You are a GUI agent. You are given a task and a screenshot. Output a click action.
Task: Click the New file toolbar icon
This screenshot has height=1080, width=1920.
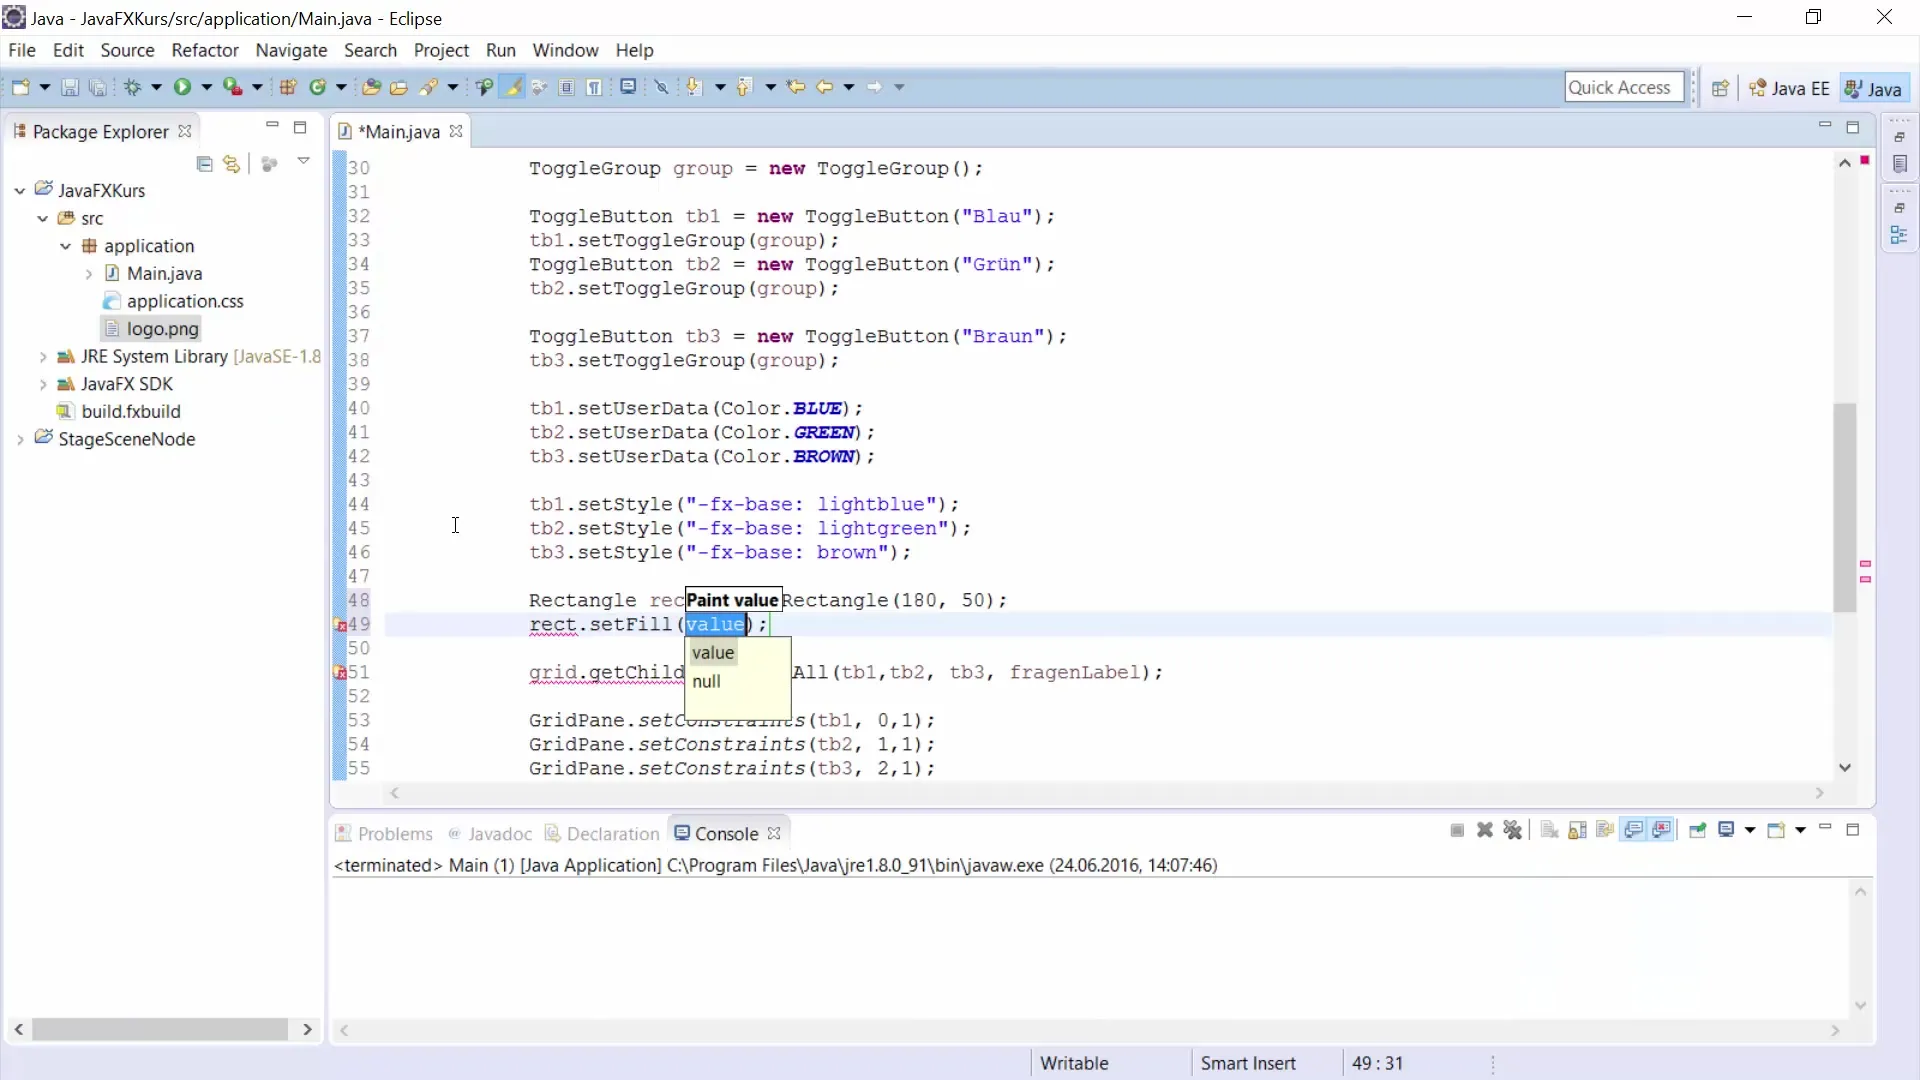pyautogui.click(x=20, y=88)
